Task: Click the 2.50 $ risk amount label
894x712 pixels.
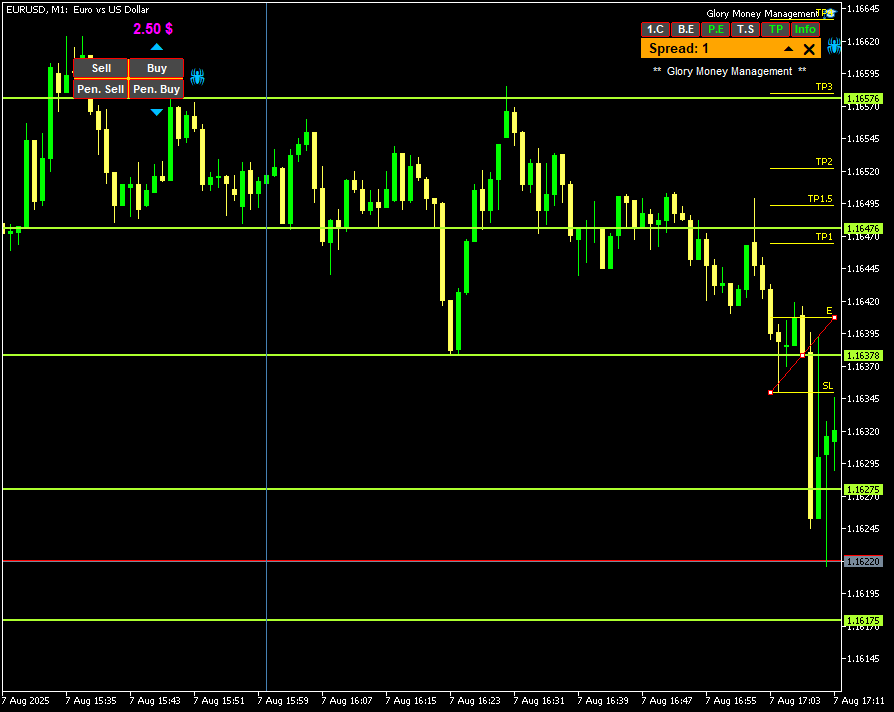Action: (153, 29)
